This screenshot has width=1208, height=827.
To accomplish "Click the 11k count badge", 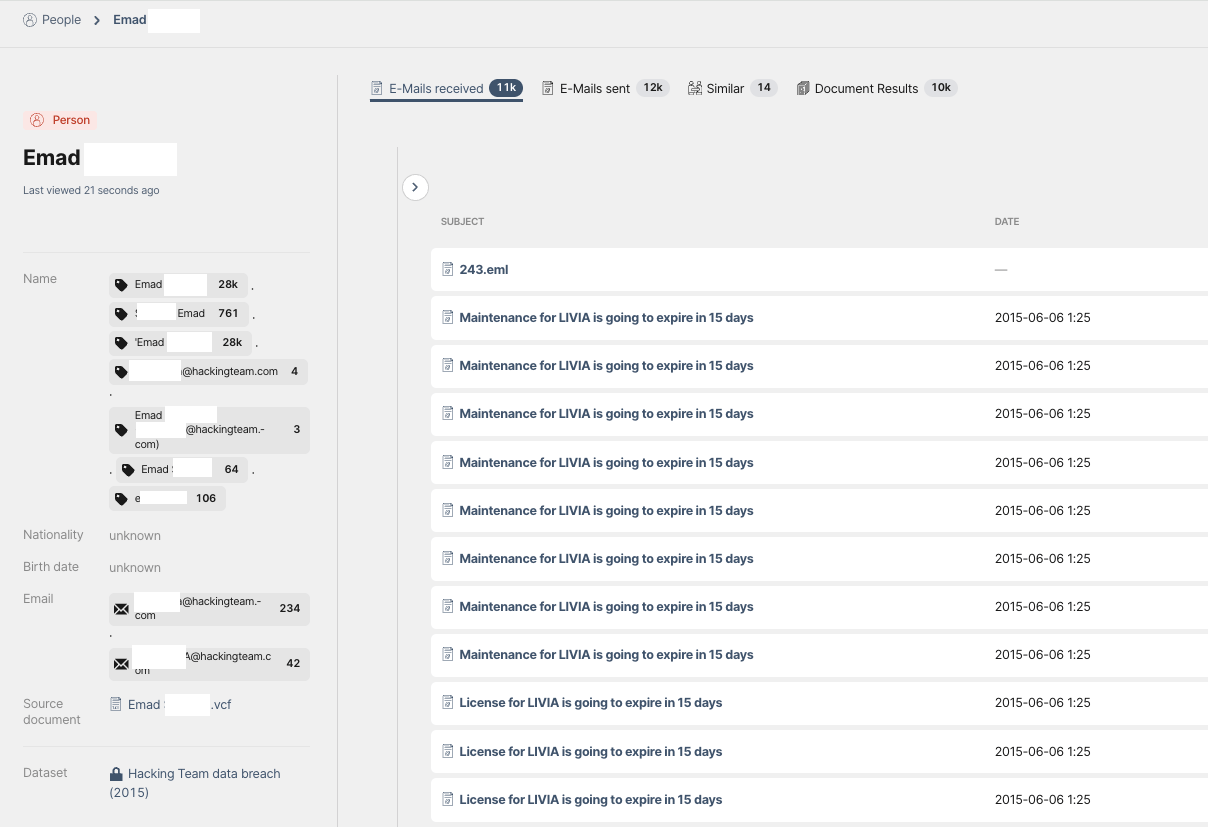I will click(x=506, y=88).
